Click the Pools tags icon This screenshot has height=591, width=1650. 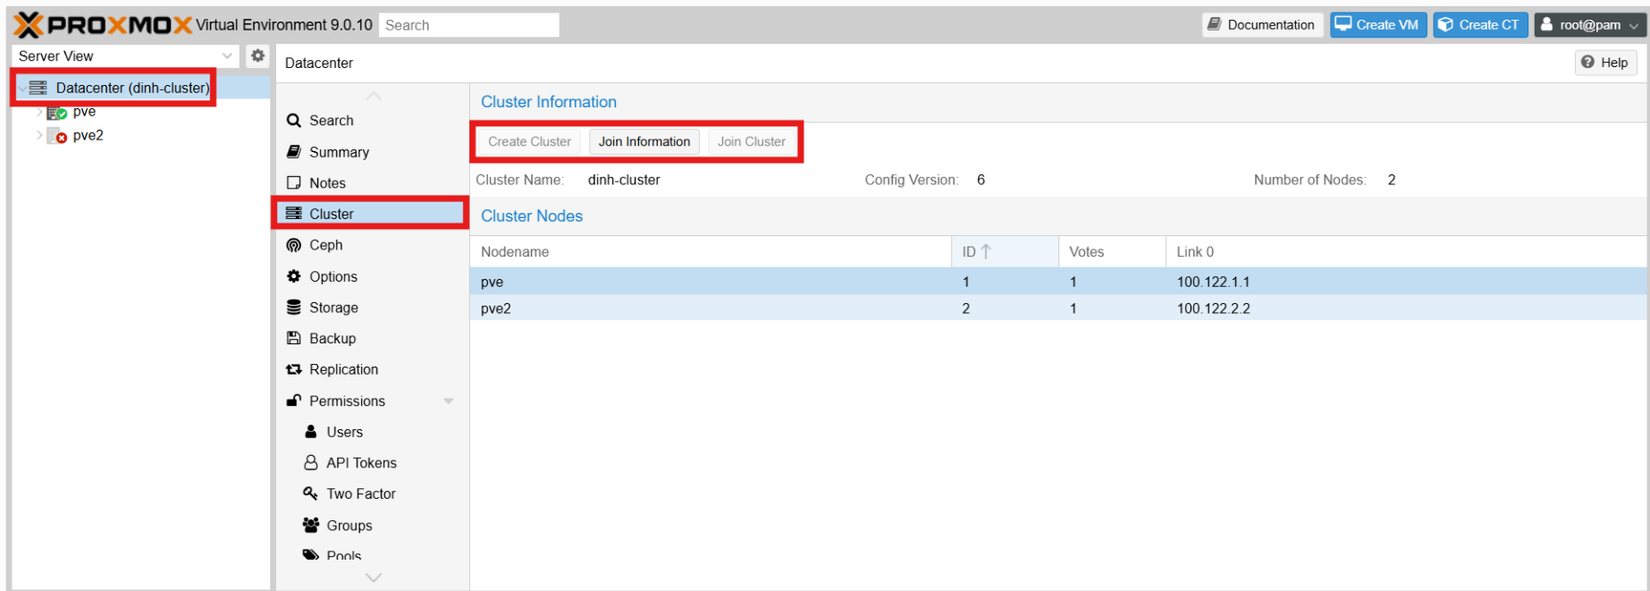tap(311, 555)
